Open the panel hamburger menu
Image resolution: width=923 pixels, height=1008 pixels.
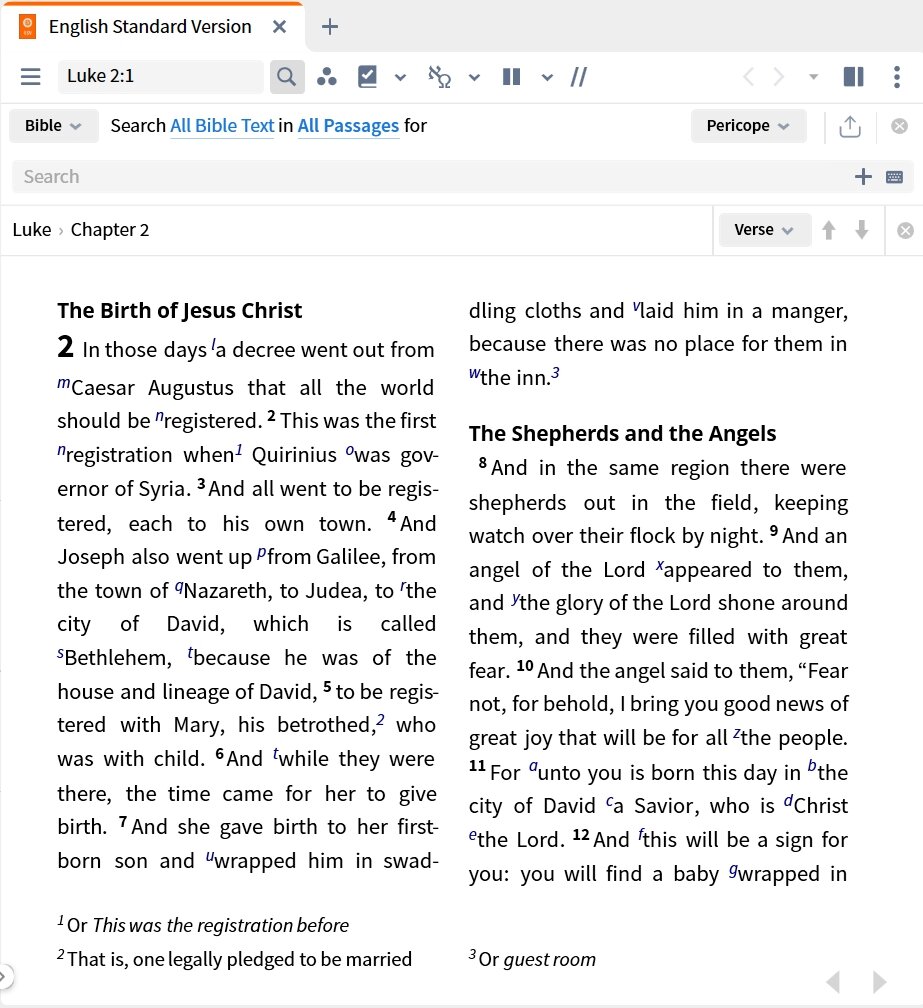(x=30, y=76)
